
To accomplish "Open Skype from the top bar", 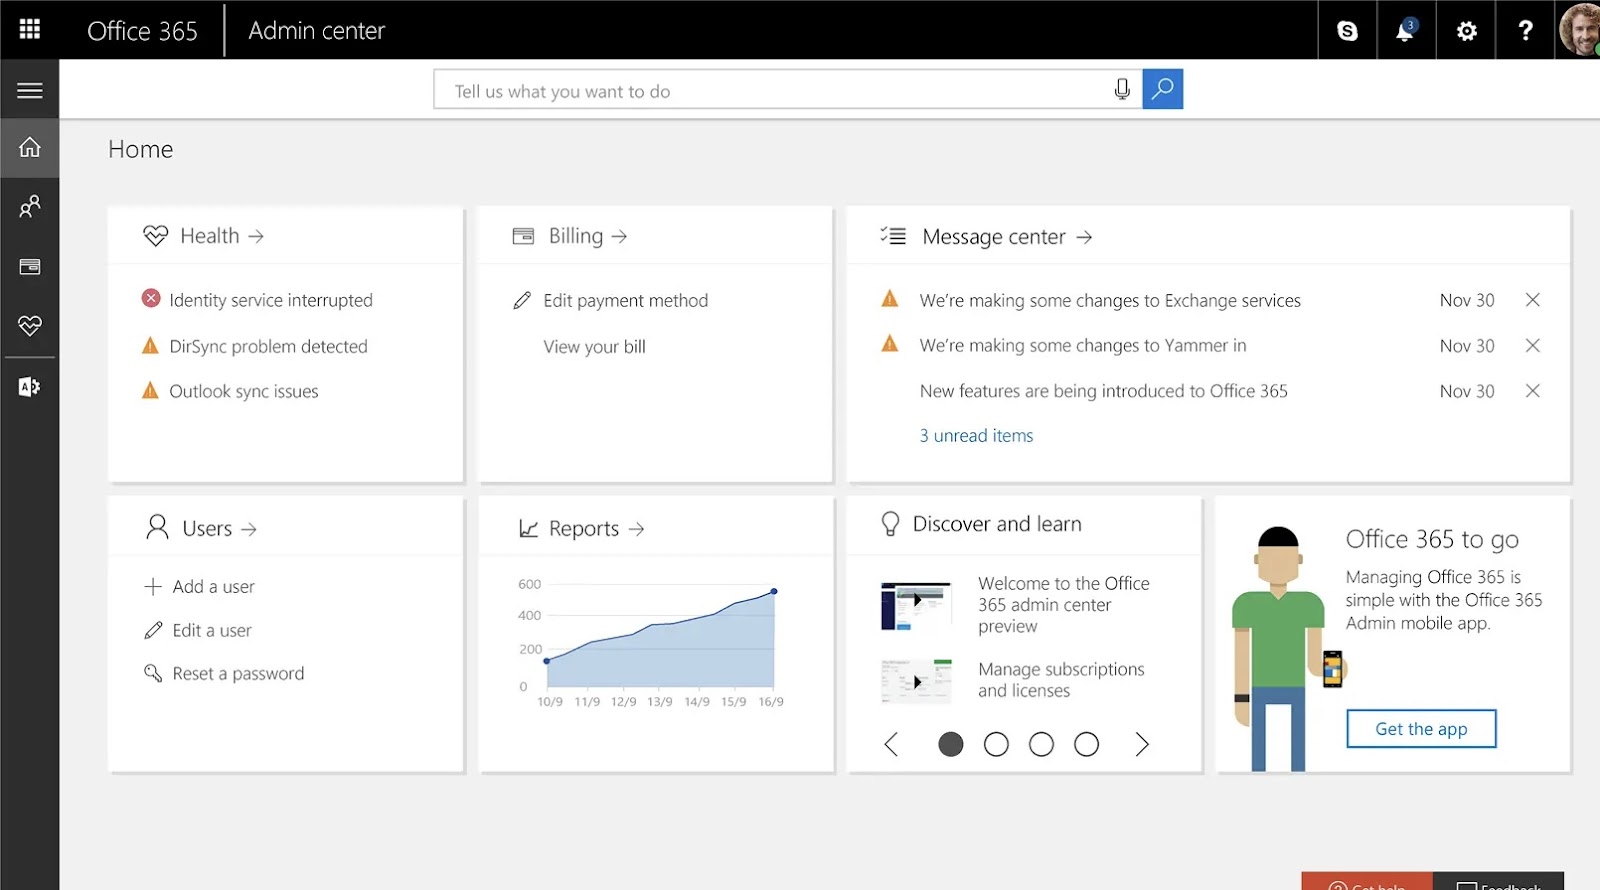I will tap(1347, 31).
